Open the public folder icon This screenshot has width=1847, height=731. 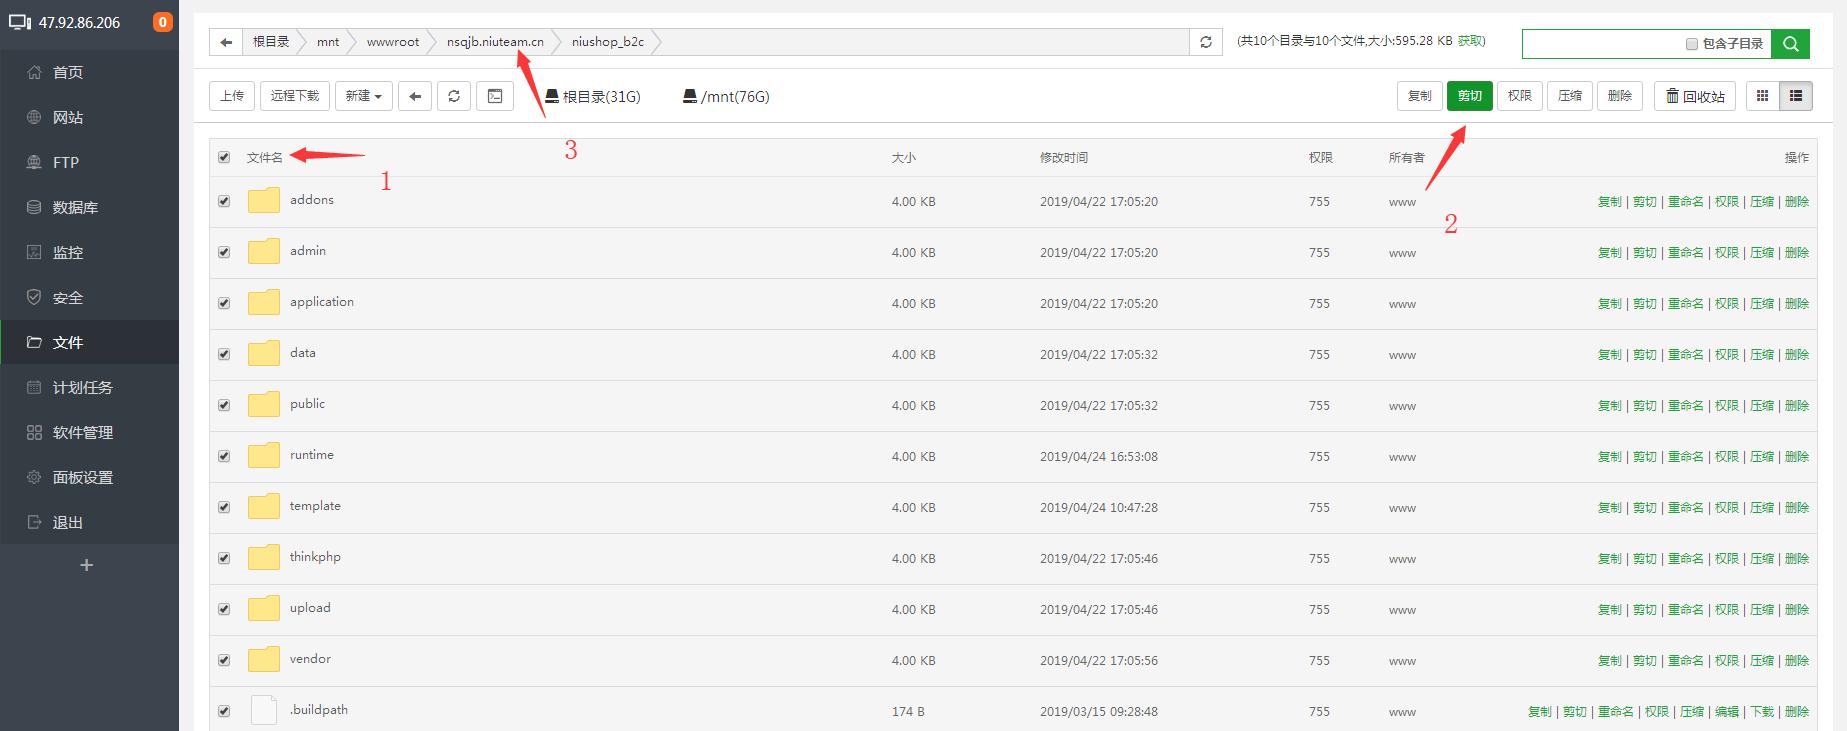pyautogui.click(x=264, y=405)
